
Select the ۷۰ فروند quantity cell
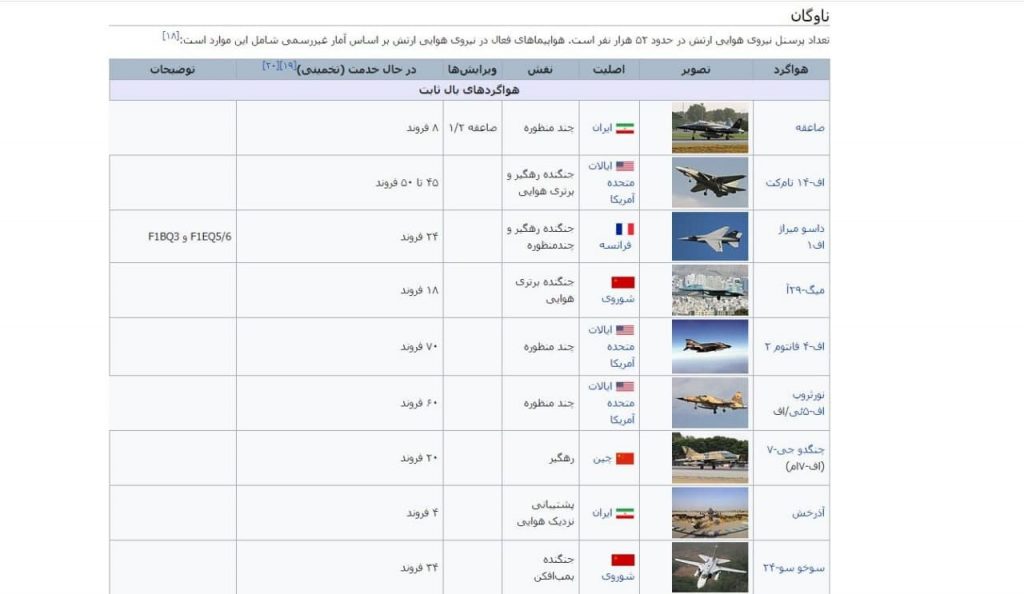click(340, 347)
